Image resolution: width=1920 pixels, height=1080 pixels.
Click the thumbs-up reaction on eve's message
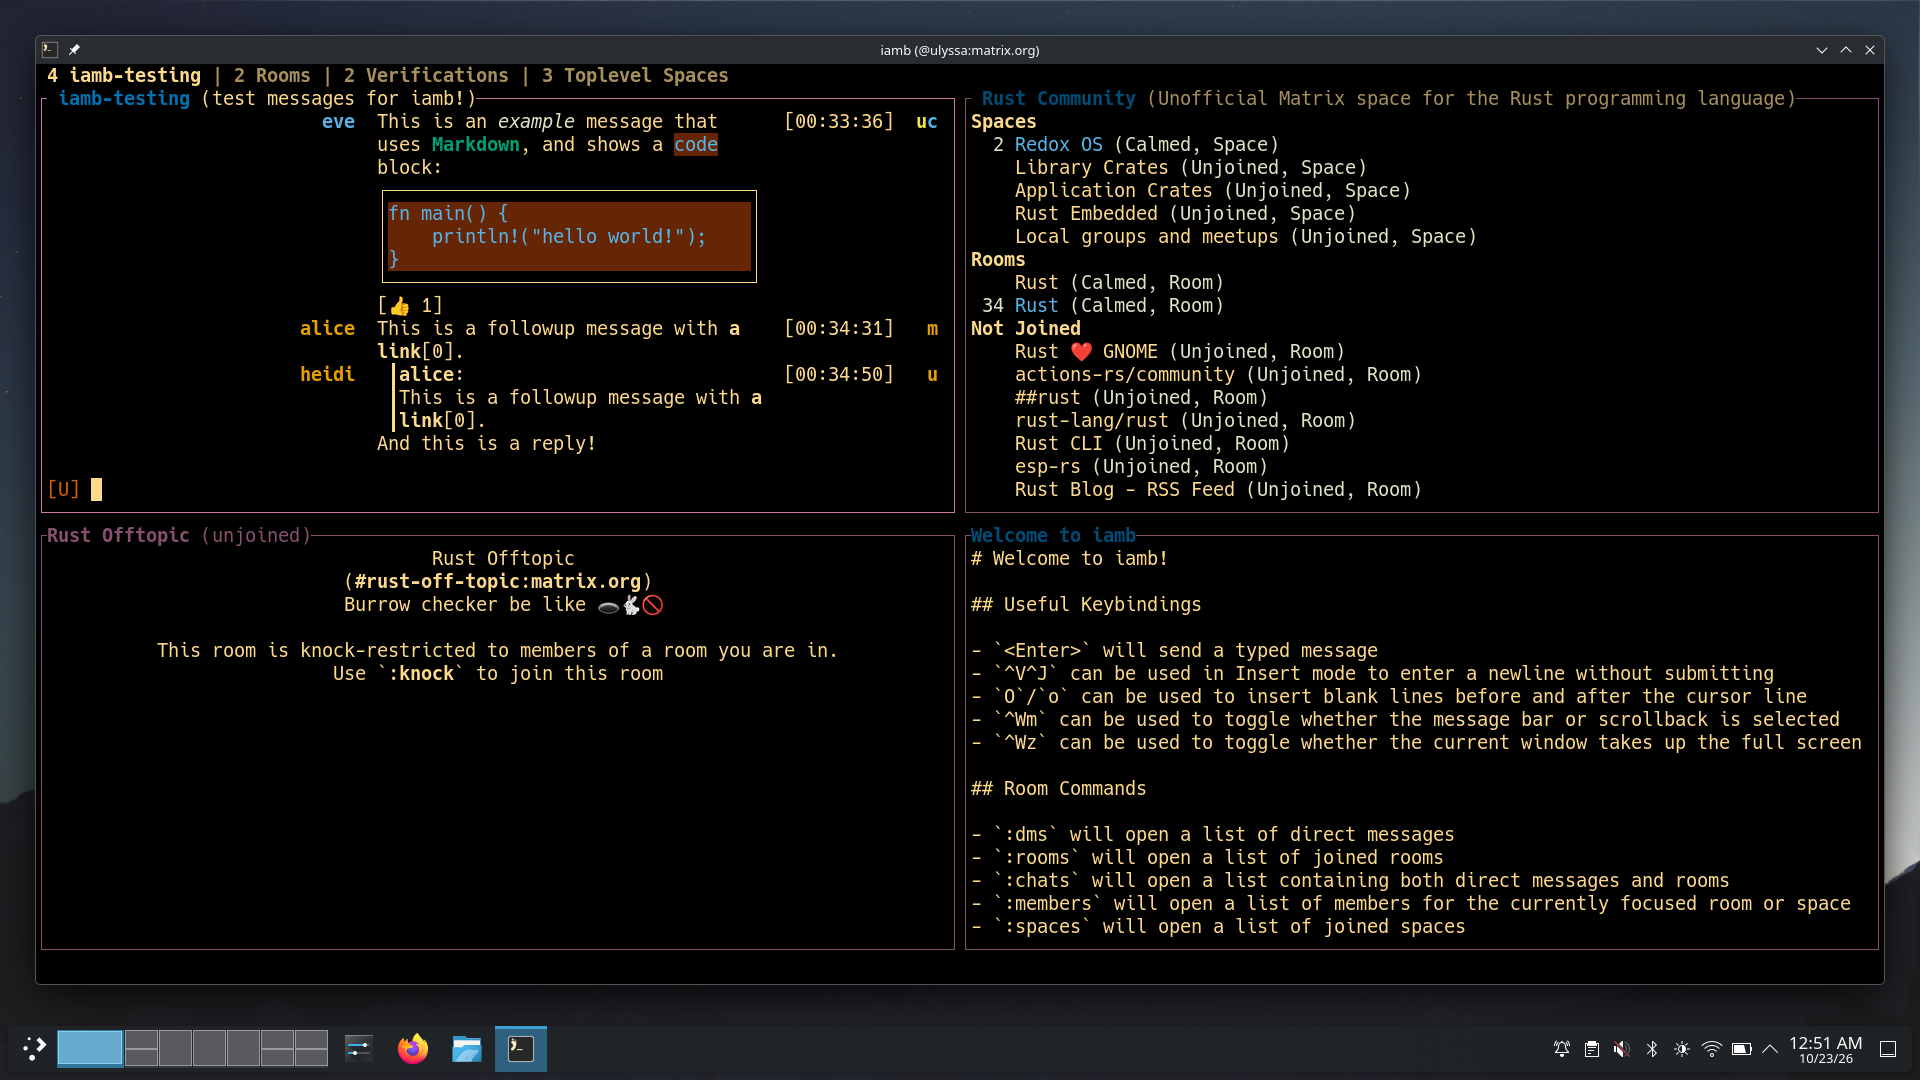(x=410, y=305)
